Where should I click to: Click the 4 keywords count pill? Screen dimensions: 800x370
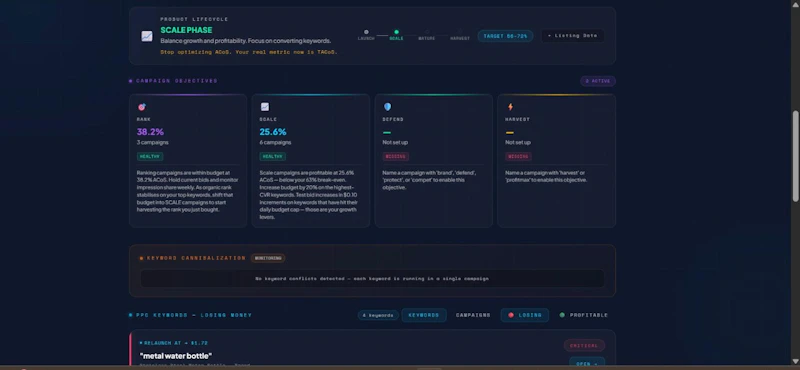378,315
